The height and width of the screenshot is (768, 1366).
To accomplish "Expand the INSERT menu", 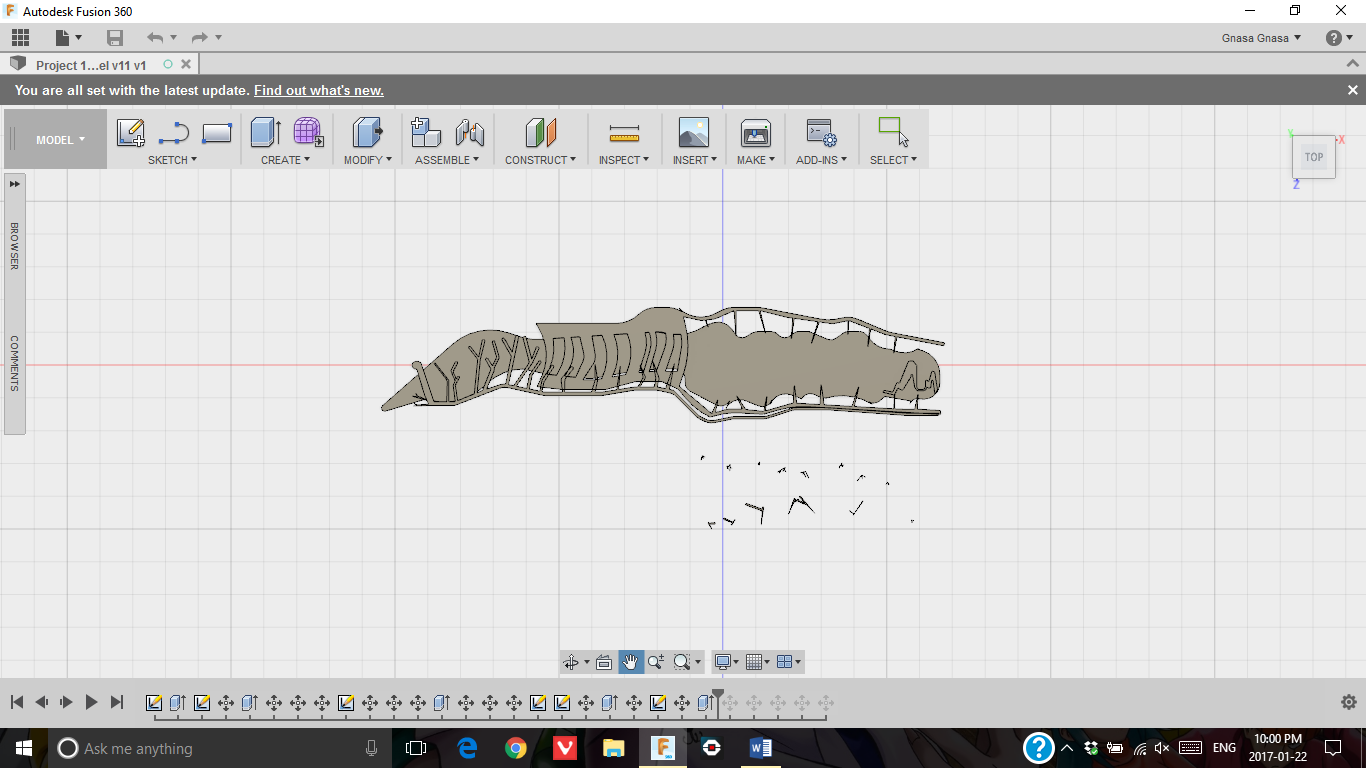I will click(x=694, y=160).
